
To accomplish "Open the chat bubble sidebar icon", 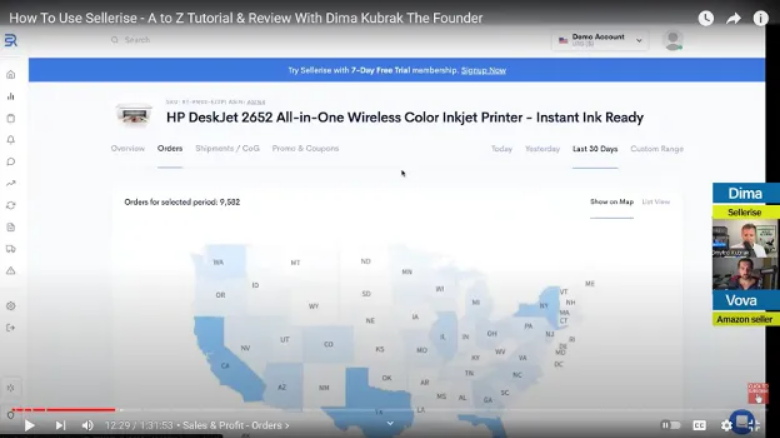I will 11,162.
